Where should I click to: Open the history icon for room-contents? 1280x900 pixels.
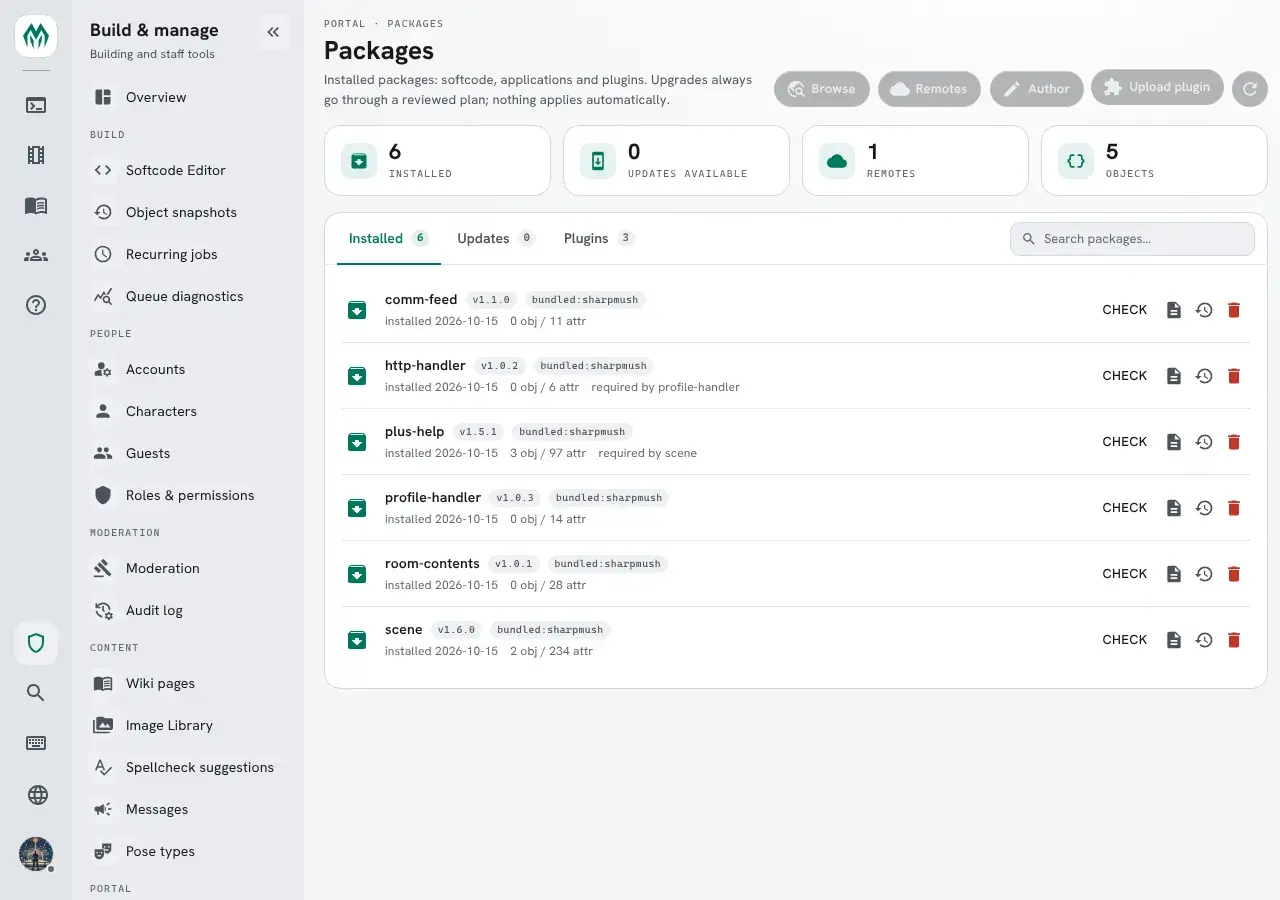click(1204, 574)
